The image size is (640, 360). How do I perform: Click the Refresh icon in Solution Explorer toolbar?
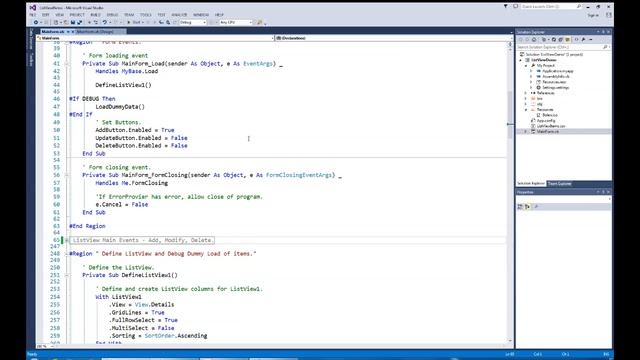coord(554,40)
